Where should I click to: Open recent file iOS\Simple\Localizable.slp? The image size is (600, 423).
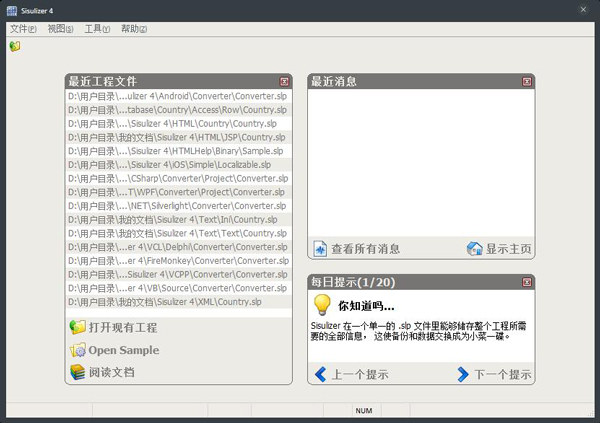coord(179,165)
